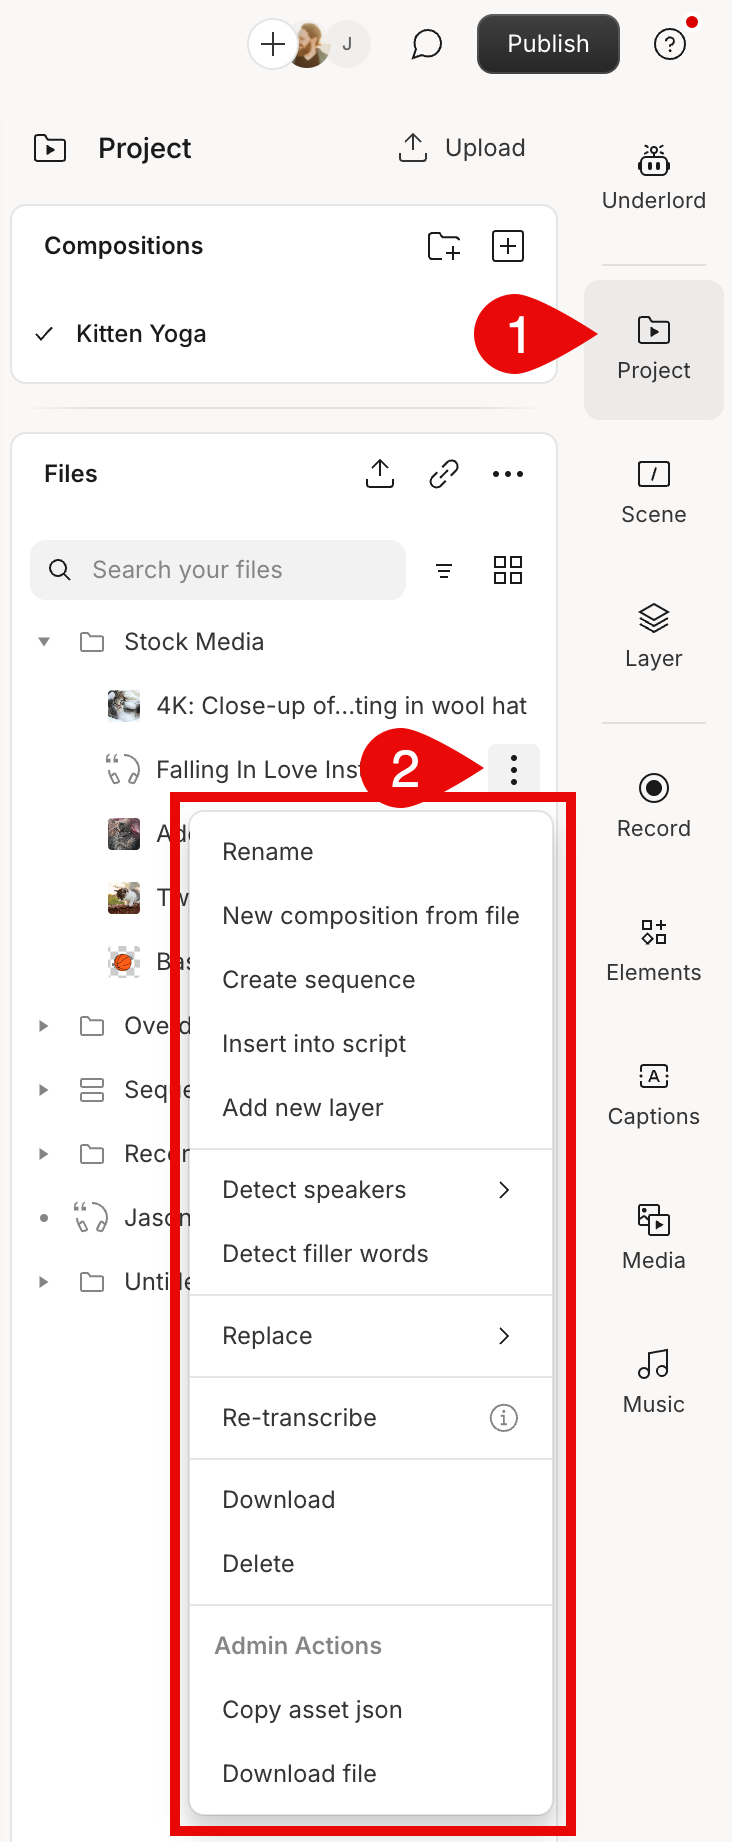Click the Publish button
Screen dimensions: 732x1842
point(548,44)
